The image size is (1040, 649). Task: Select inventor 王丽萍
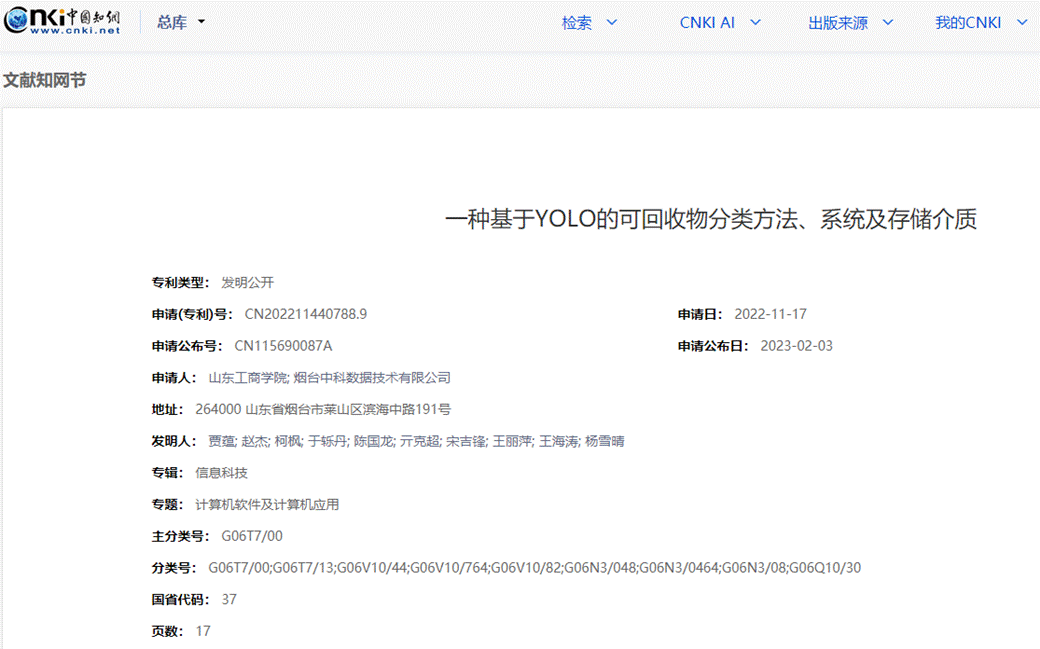[511, 441]
